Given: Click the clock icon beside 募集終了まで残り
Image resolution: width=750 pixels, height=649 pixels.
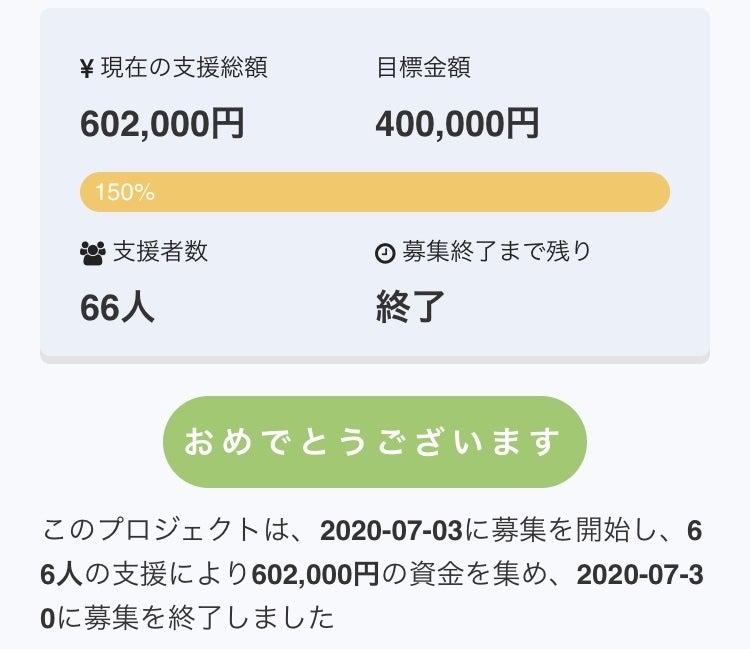Looking at the screenshot, I should (385, 253).
